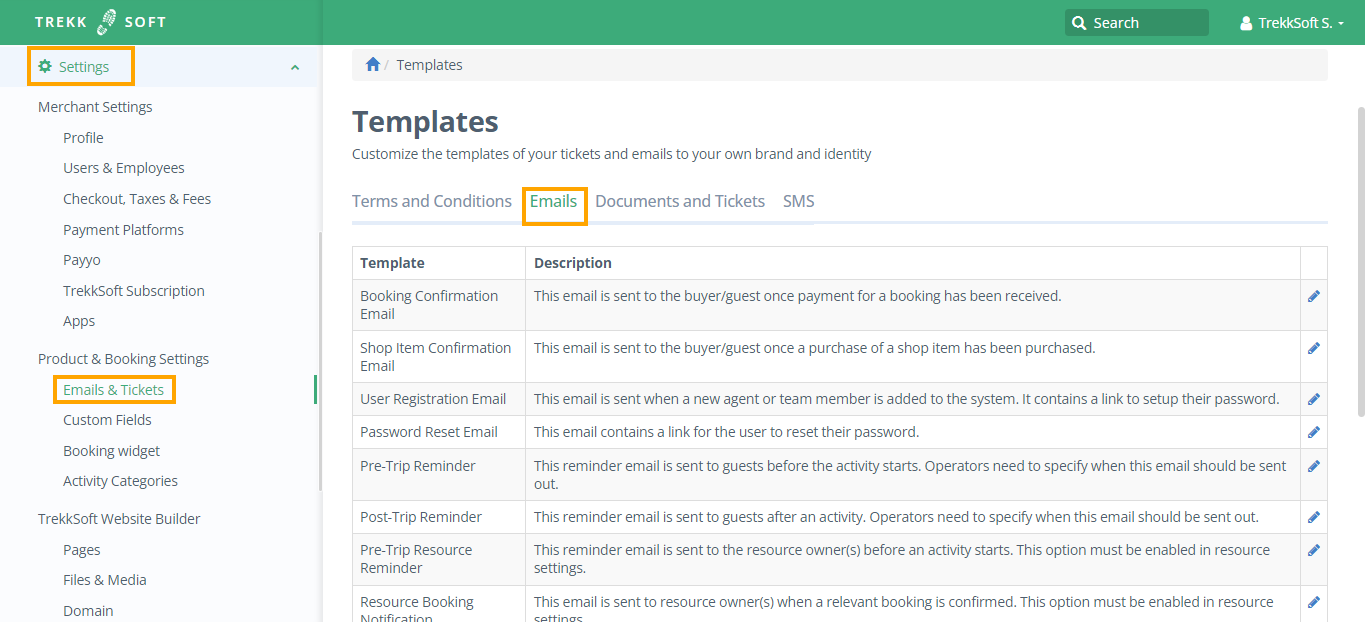Select Custom Fields in the sidebar

point(107,420)
